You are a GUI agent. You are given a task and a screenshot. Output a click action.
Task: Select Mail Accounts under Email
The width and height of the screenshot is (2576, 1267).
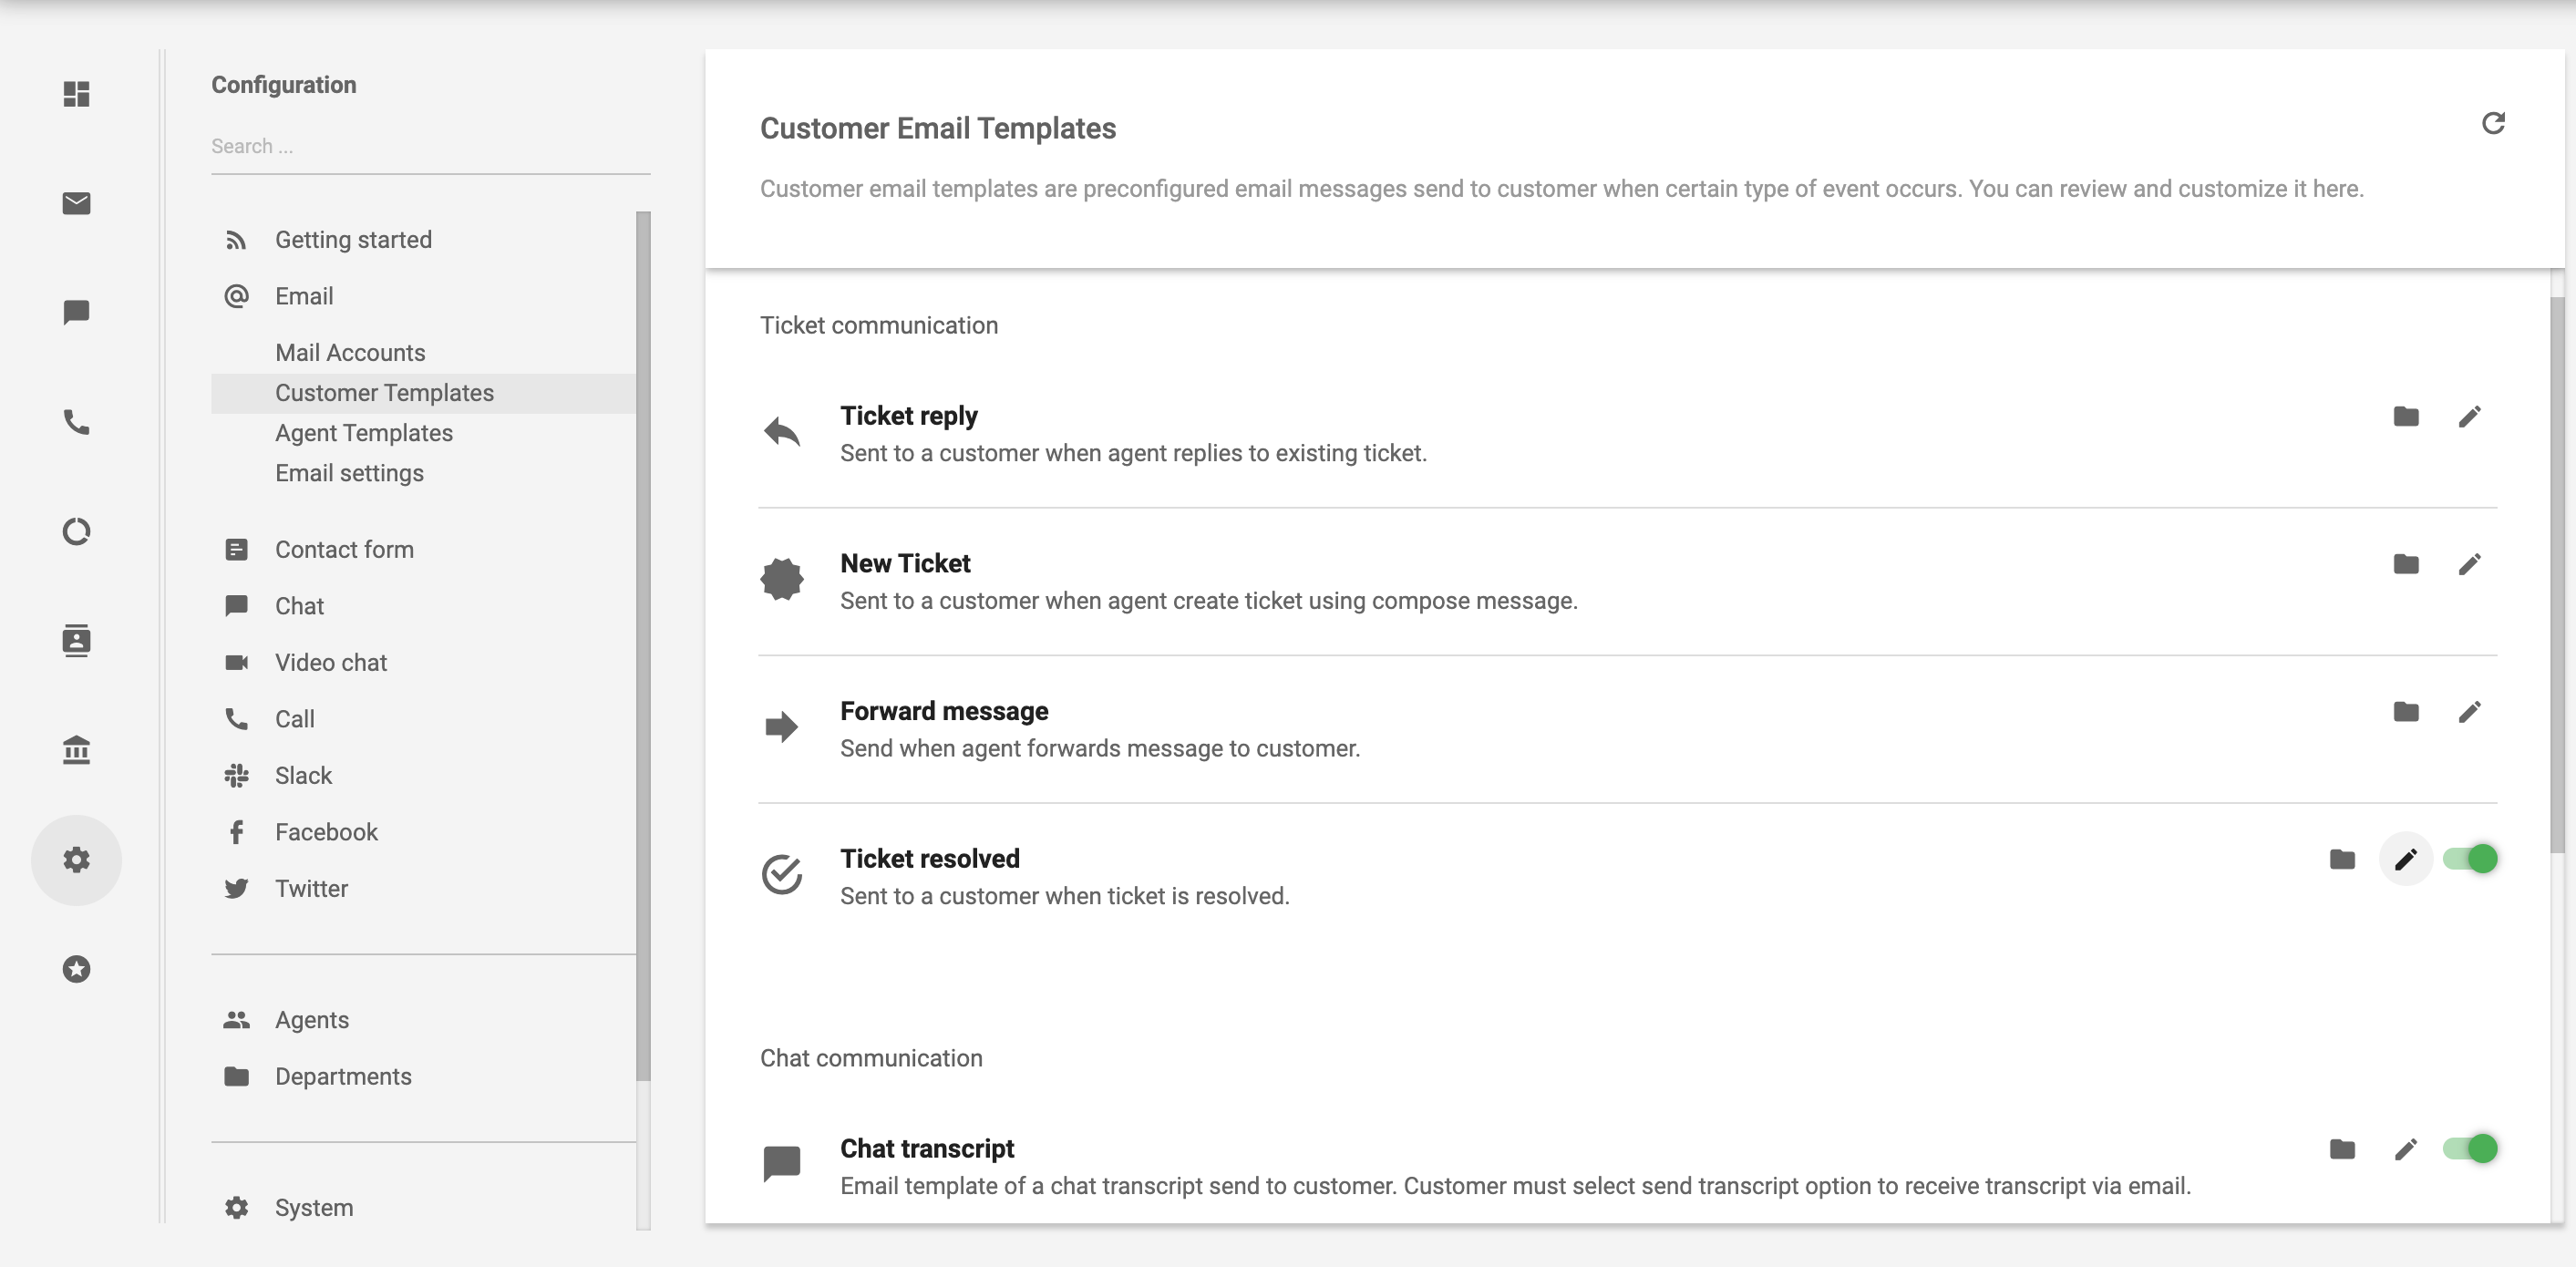click(x=350, y=352)
